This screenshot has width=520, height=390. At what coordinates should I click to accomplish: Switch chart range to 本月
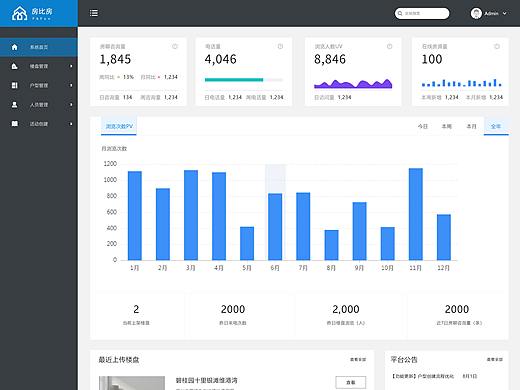[x=471, y=126]
